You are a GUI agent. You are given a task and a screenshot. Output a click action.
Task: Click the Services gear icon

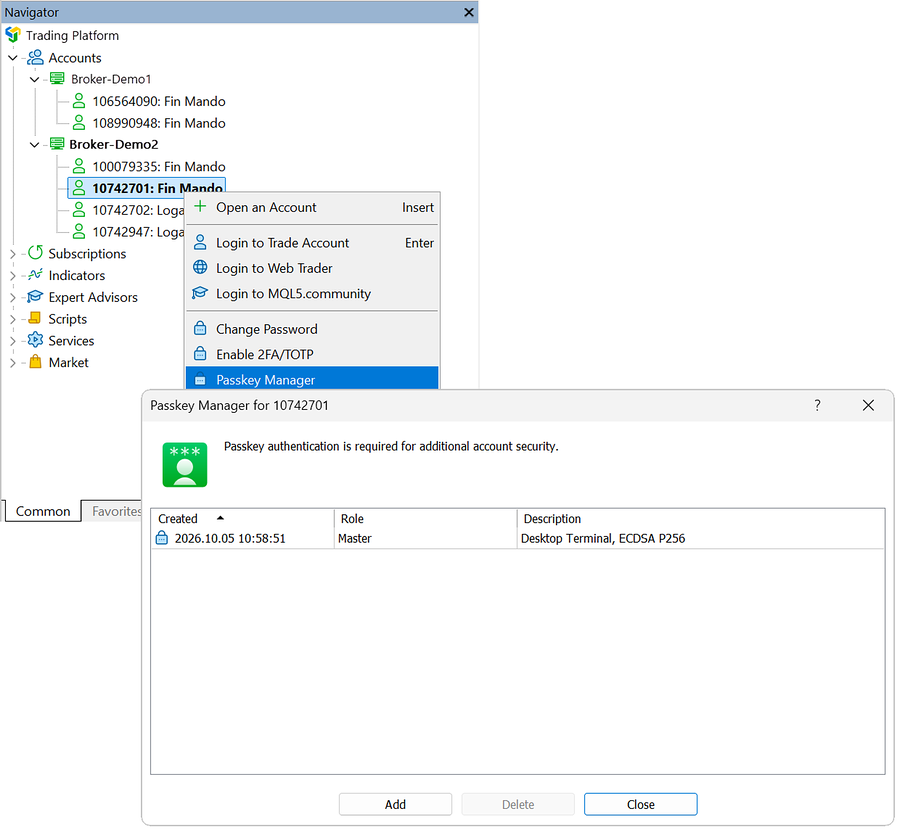[36, 340]
